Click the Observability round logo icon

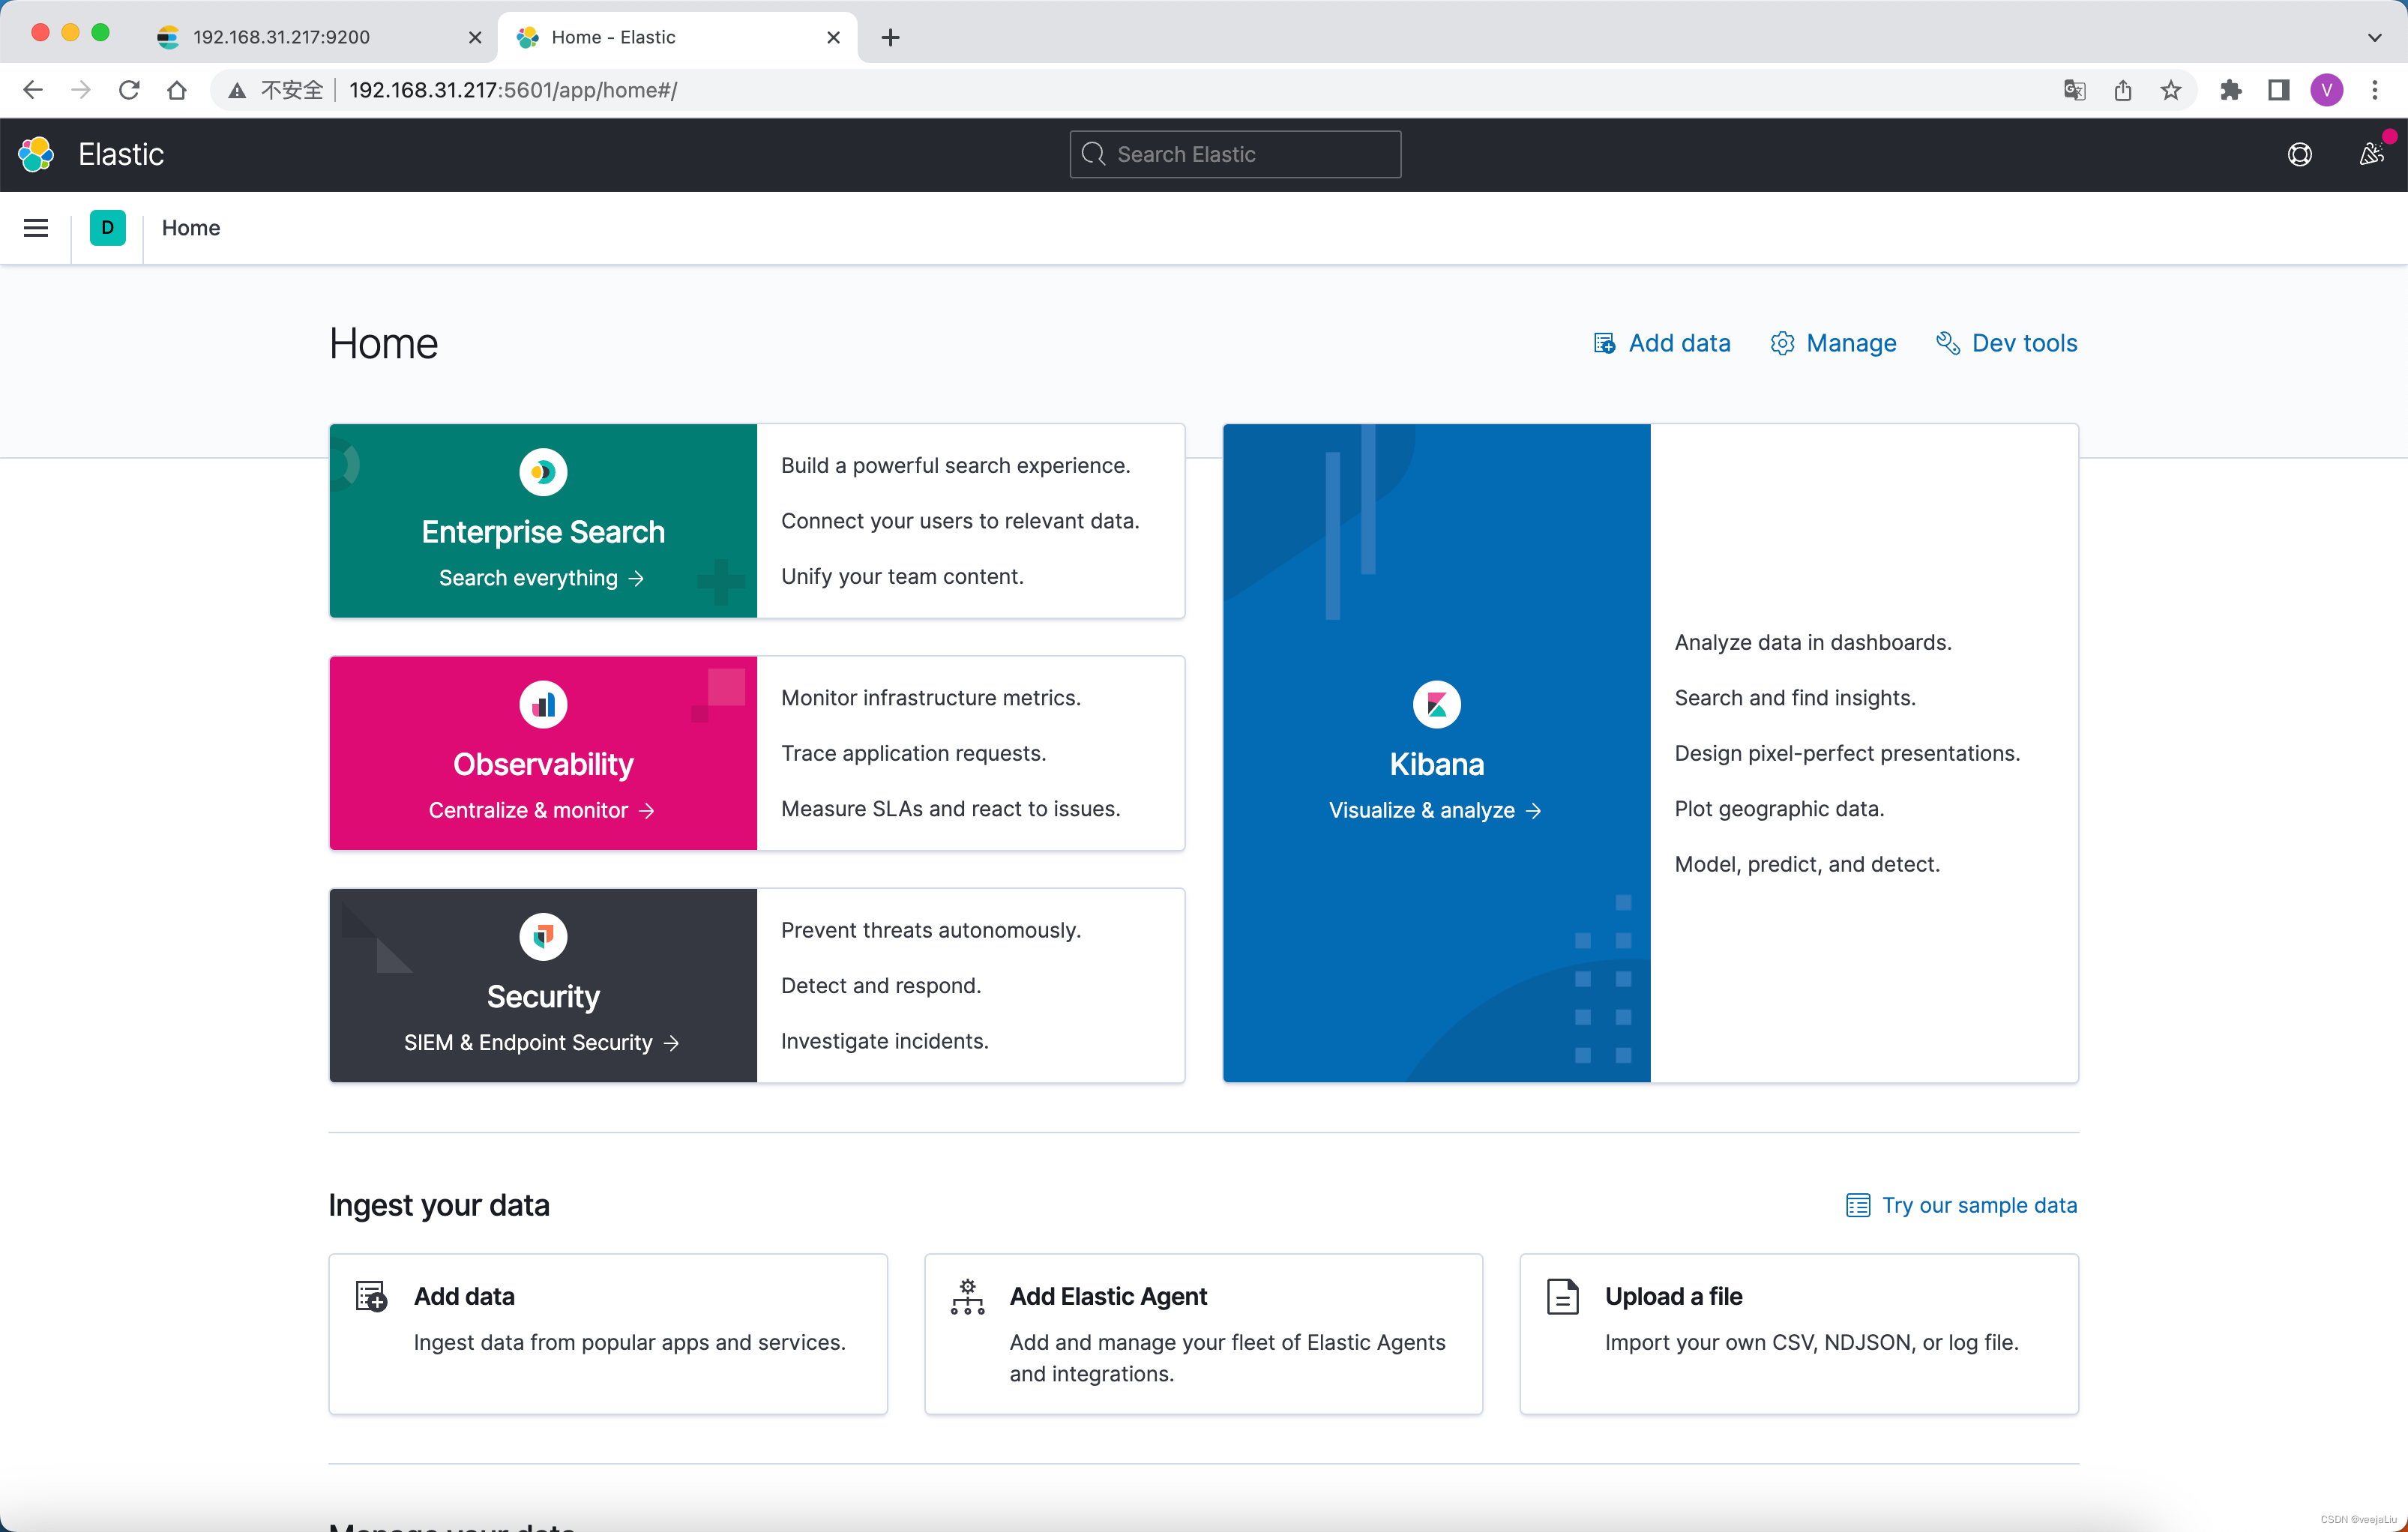(543, 704)
